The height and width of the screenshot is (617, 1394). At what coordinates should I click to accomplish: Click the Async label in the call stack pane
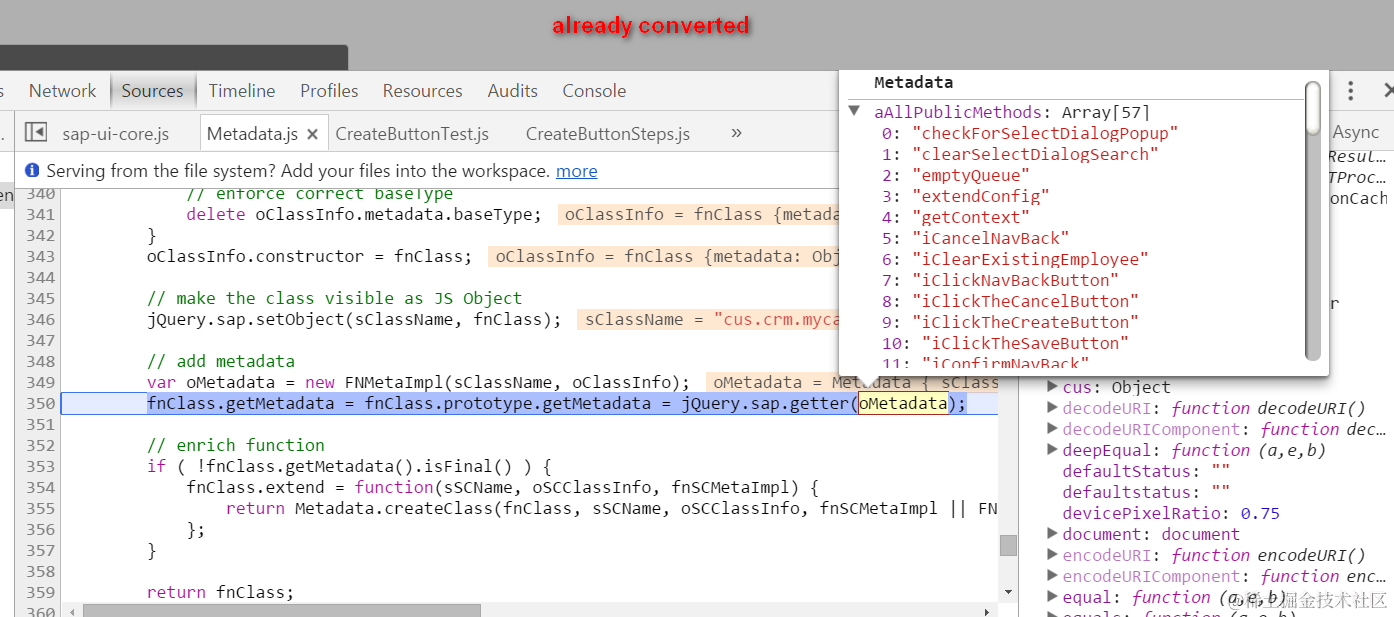click(1356, 132)
